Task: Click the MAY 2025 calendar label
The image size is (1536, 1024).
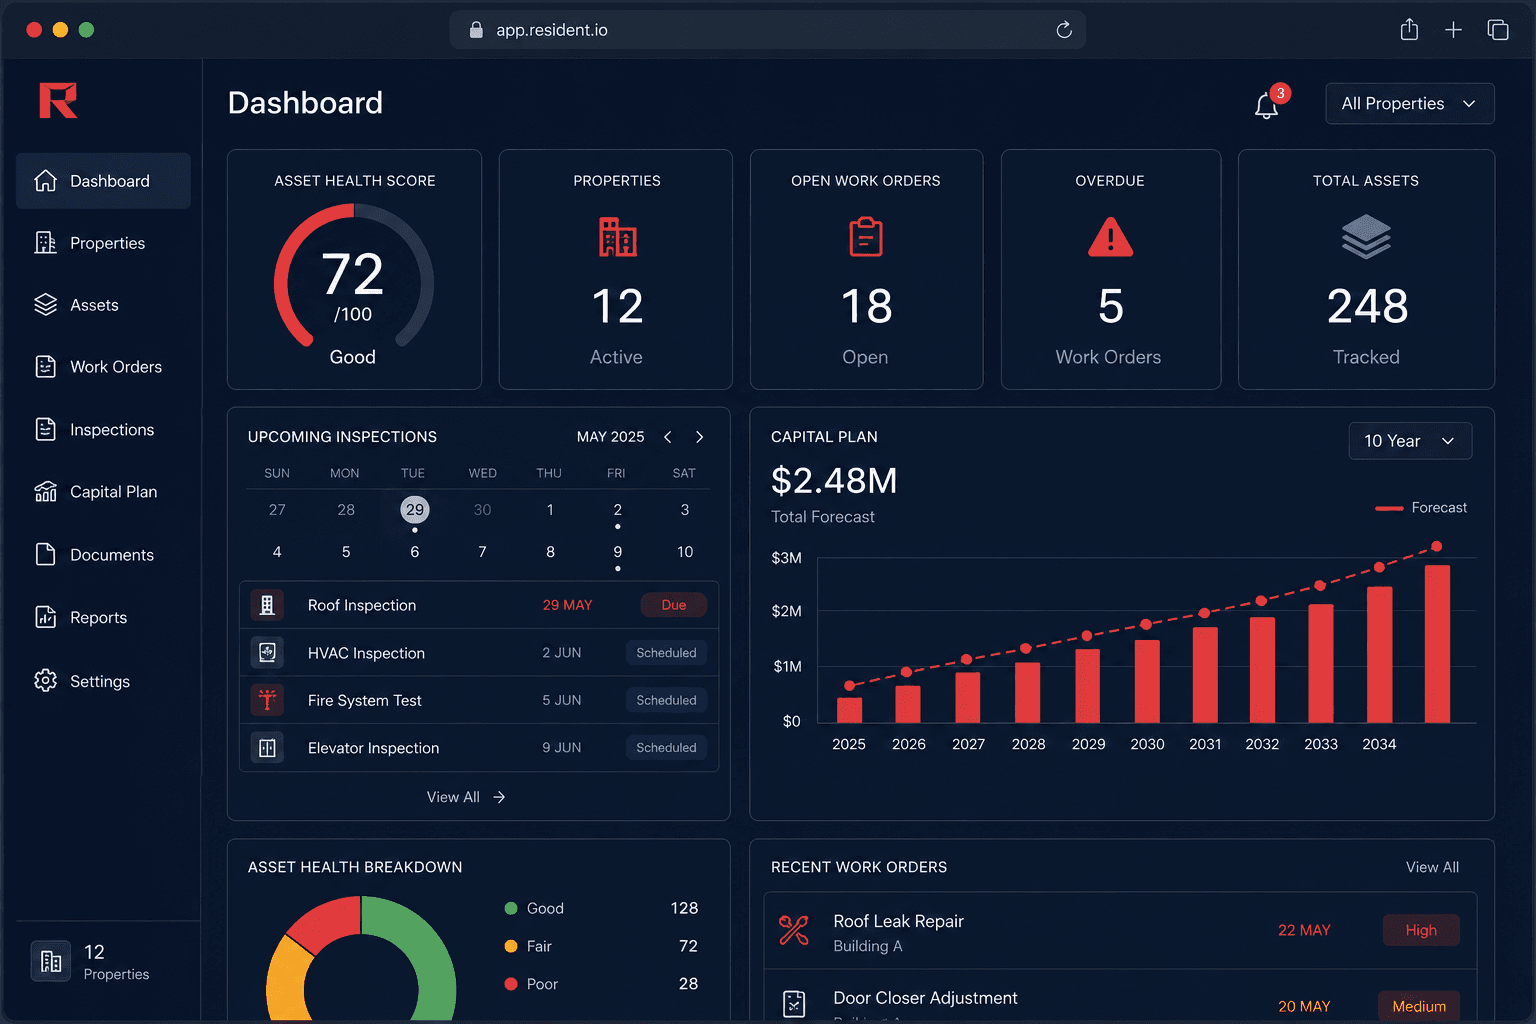Action: (x=610, y=437)
